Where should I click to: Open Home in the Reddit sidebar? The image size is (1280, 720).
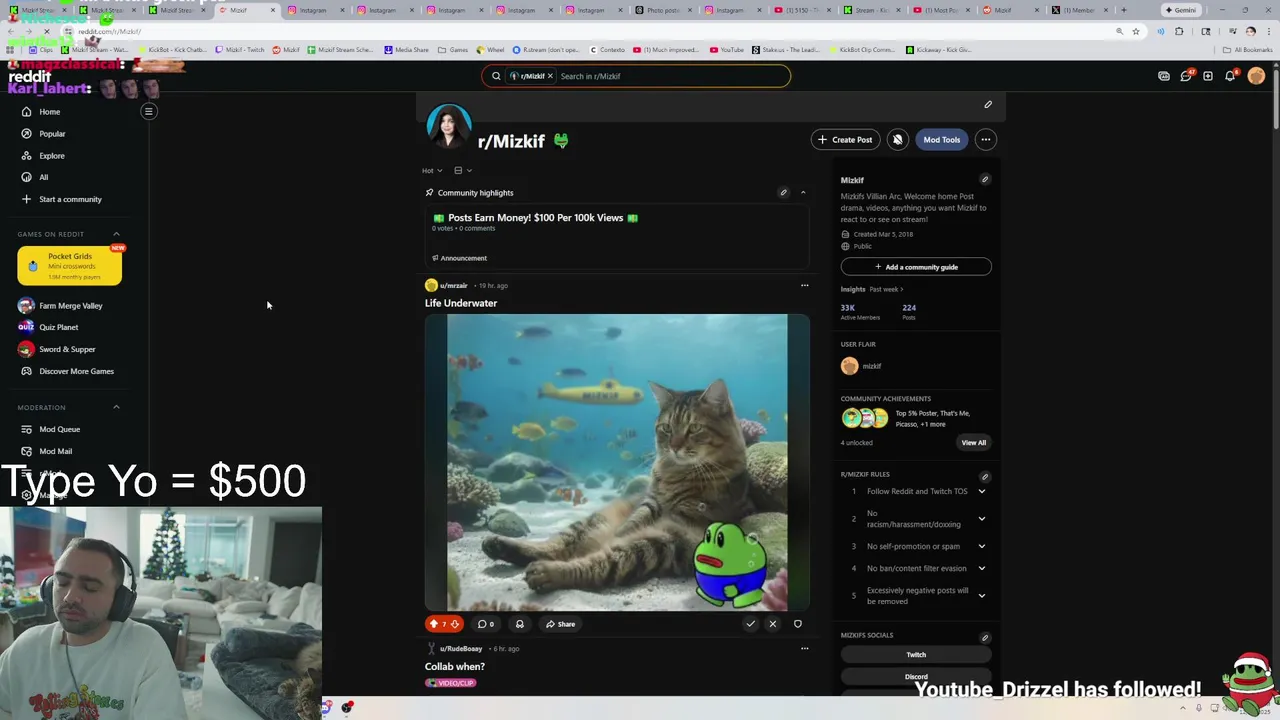[x=49, y=112]
